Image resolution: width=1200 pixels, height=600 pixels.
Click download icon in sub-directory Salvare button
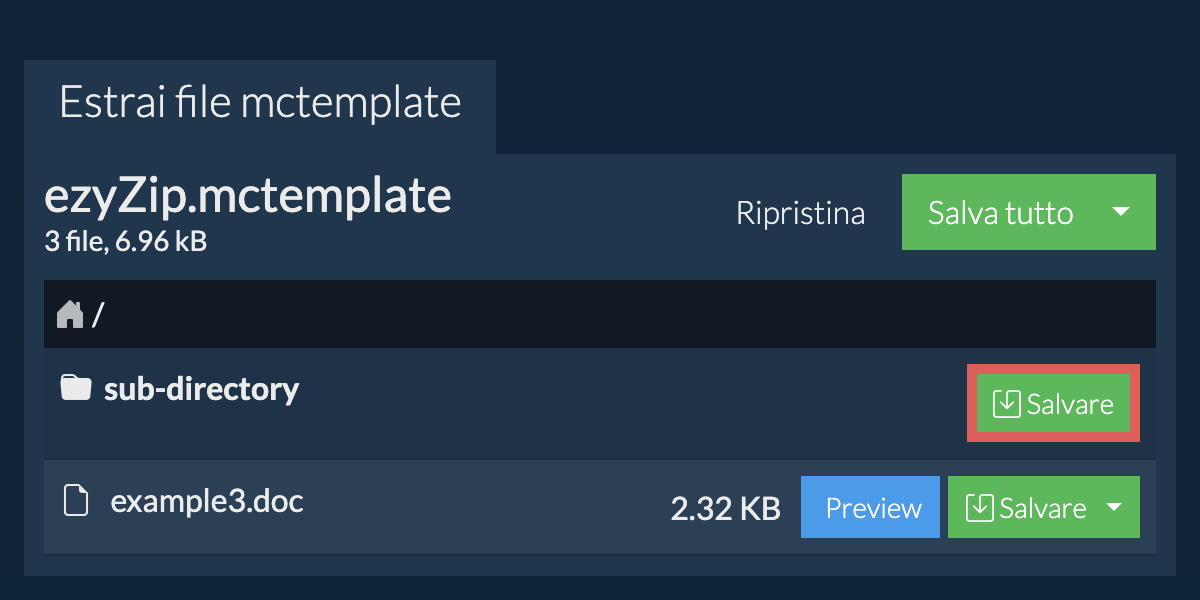click(x=1006, y=404)
